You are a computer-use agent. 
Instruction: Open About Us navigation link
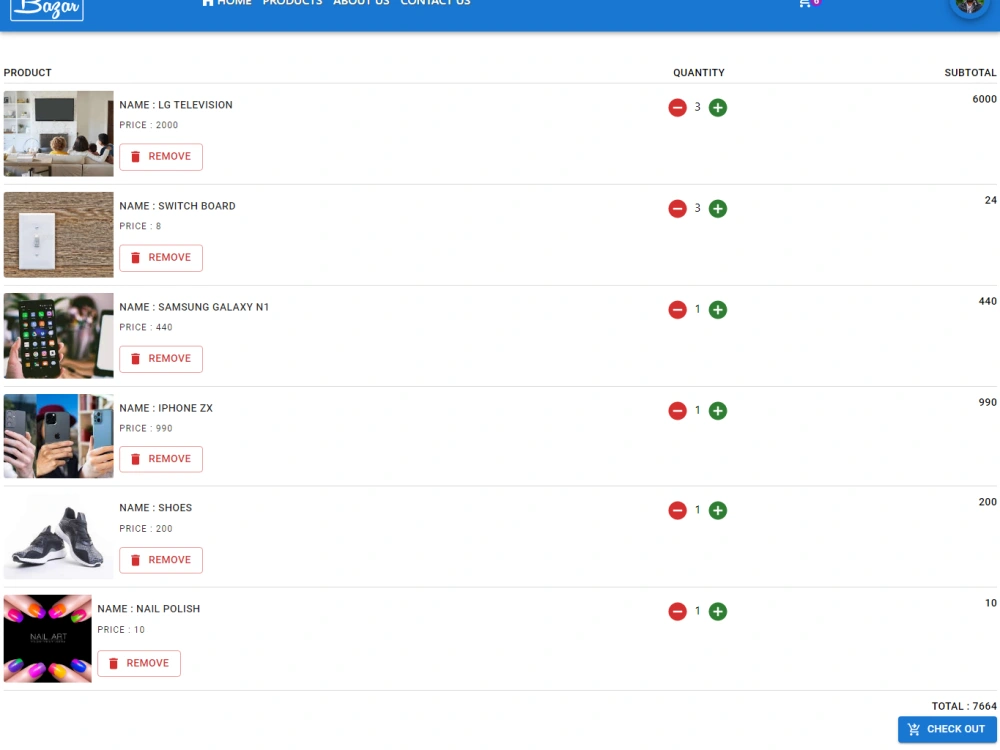(x=361, y=3)
